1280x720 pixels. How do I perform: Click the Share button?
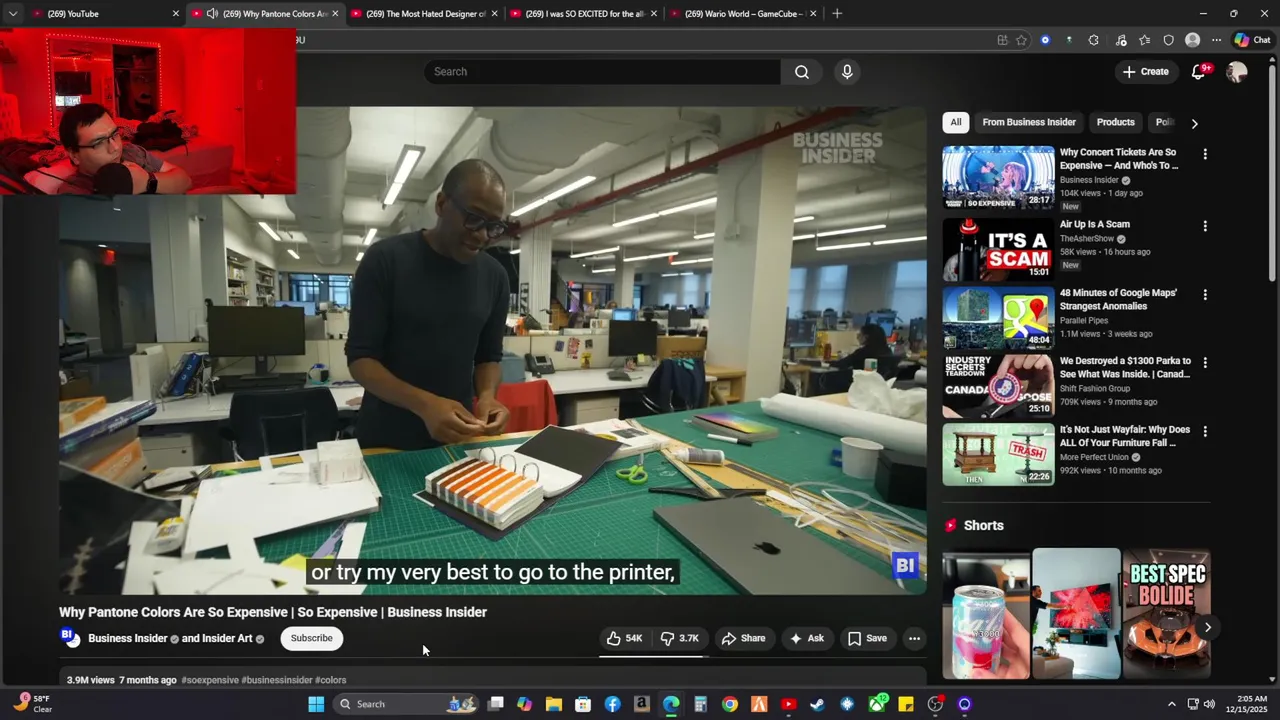744,638
